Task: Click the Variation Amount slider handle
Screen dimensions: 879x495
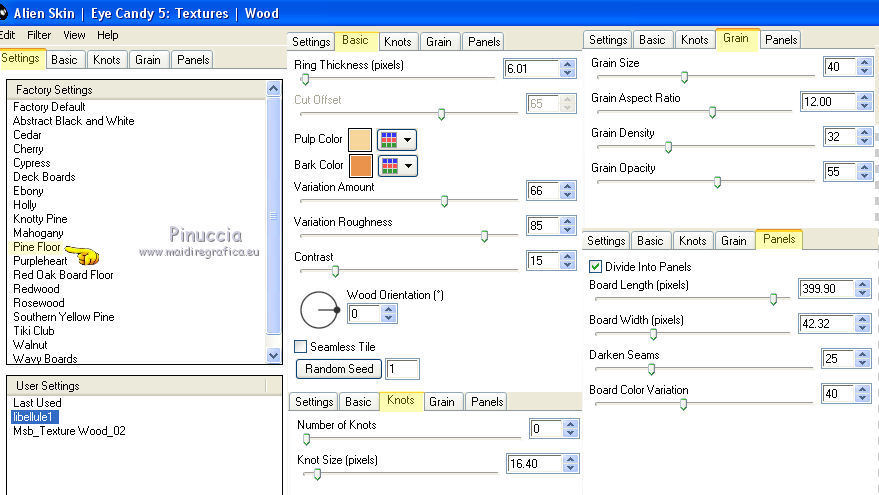Action: (445, 201)
